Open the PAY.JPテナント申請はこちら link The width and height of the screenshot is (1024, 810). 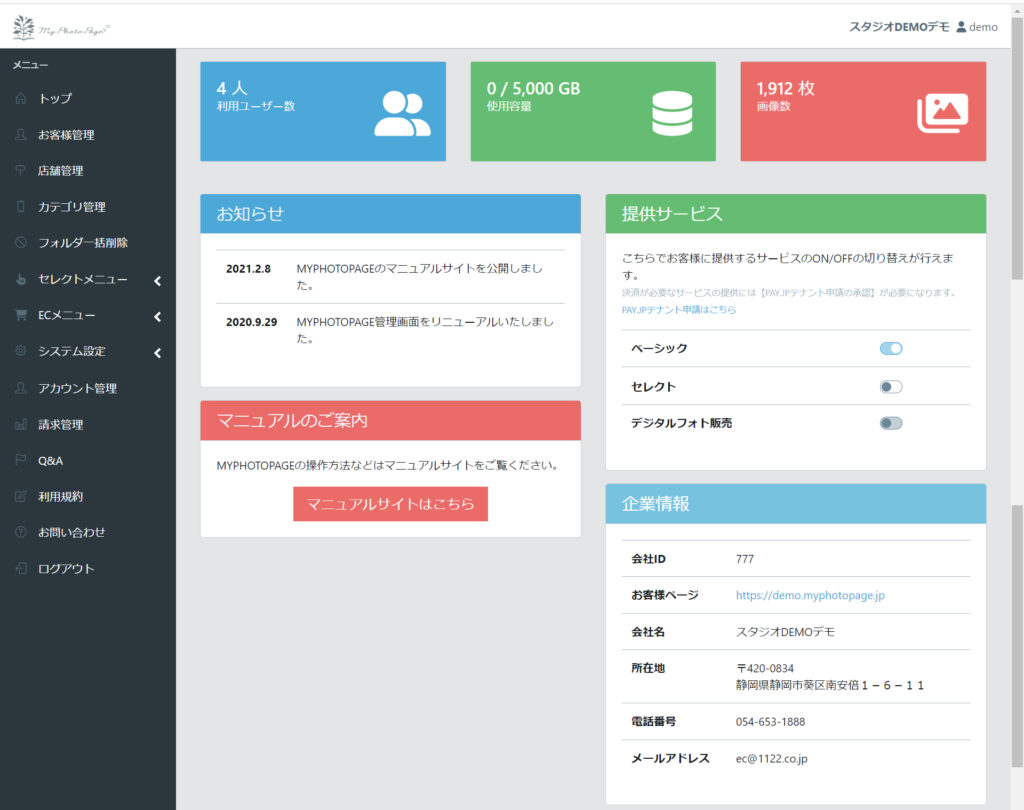click(x=678, y=310)
